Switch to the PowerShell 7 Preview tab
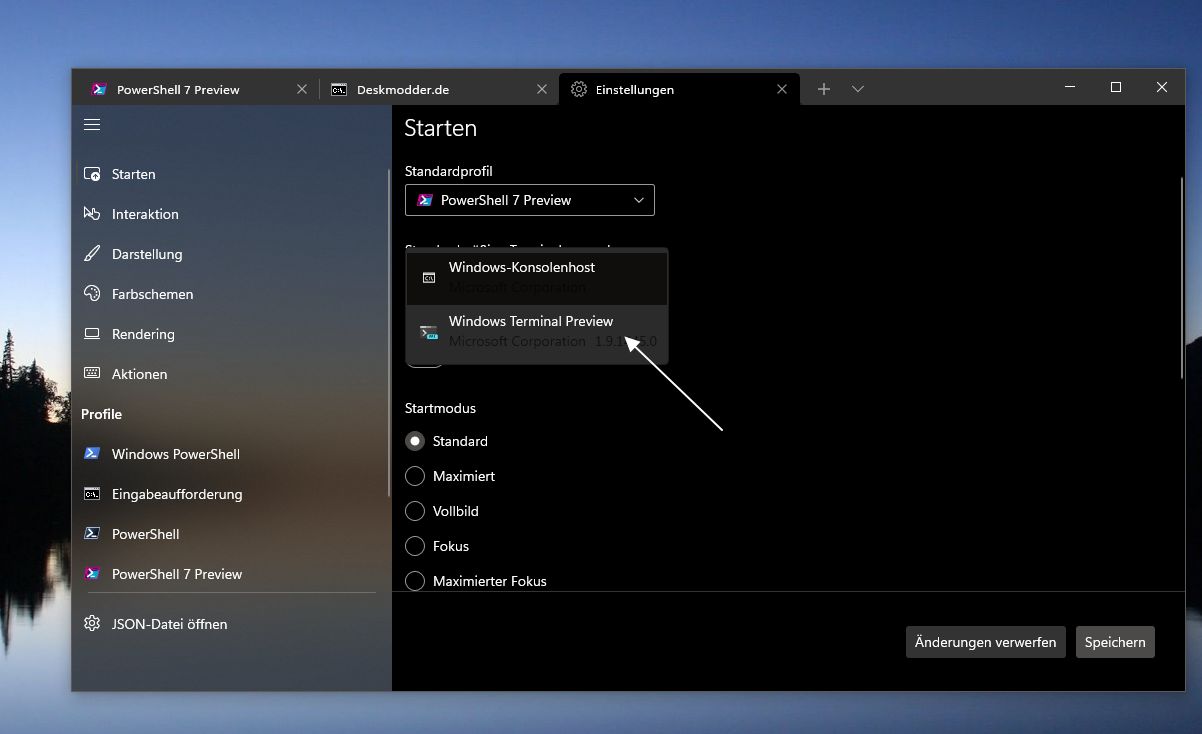The height and width of the screenshot is (734, 1202). 198,89
